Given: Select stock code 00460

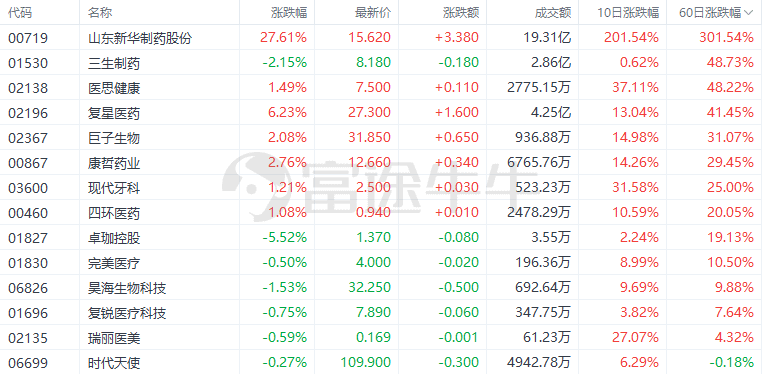Looking at the screenshot, I should point(28,213).
